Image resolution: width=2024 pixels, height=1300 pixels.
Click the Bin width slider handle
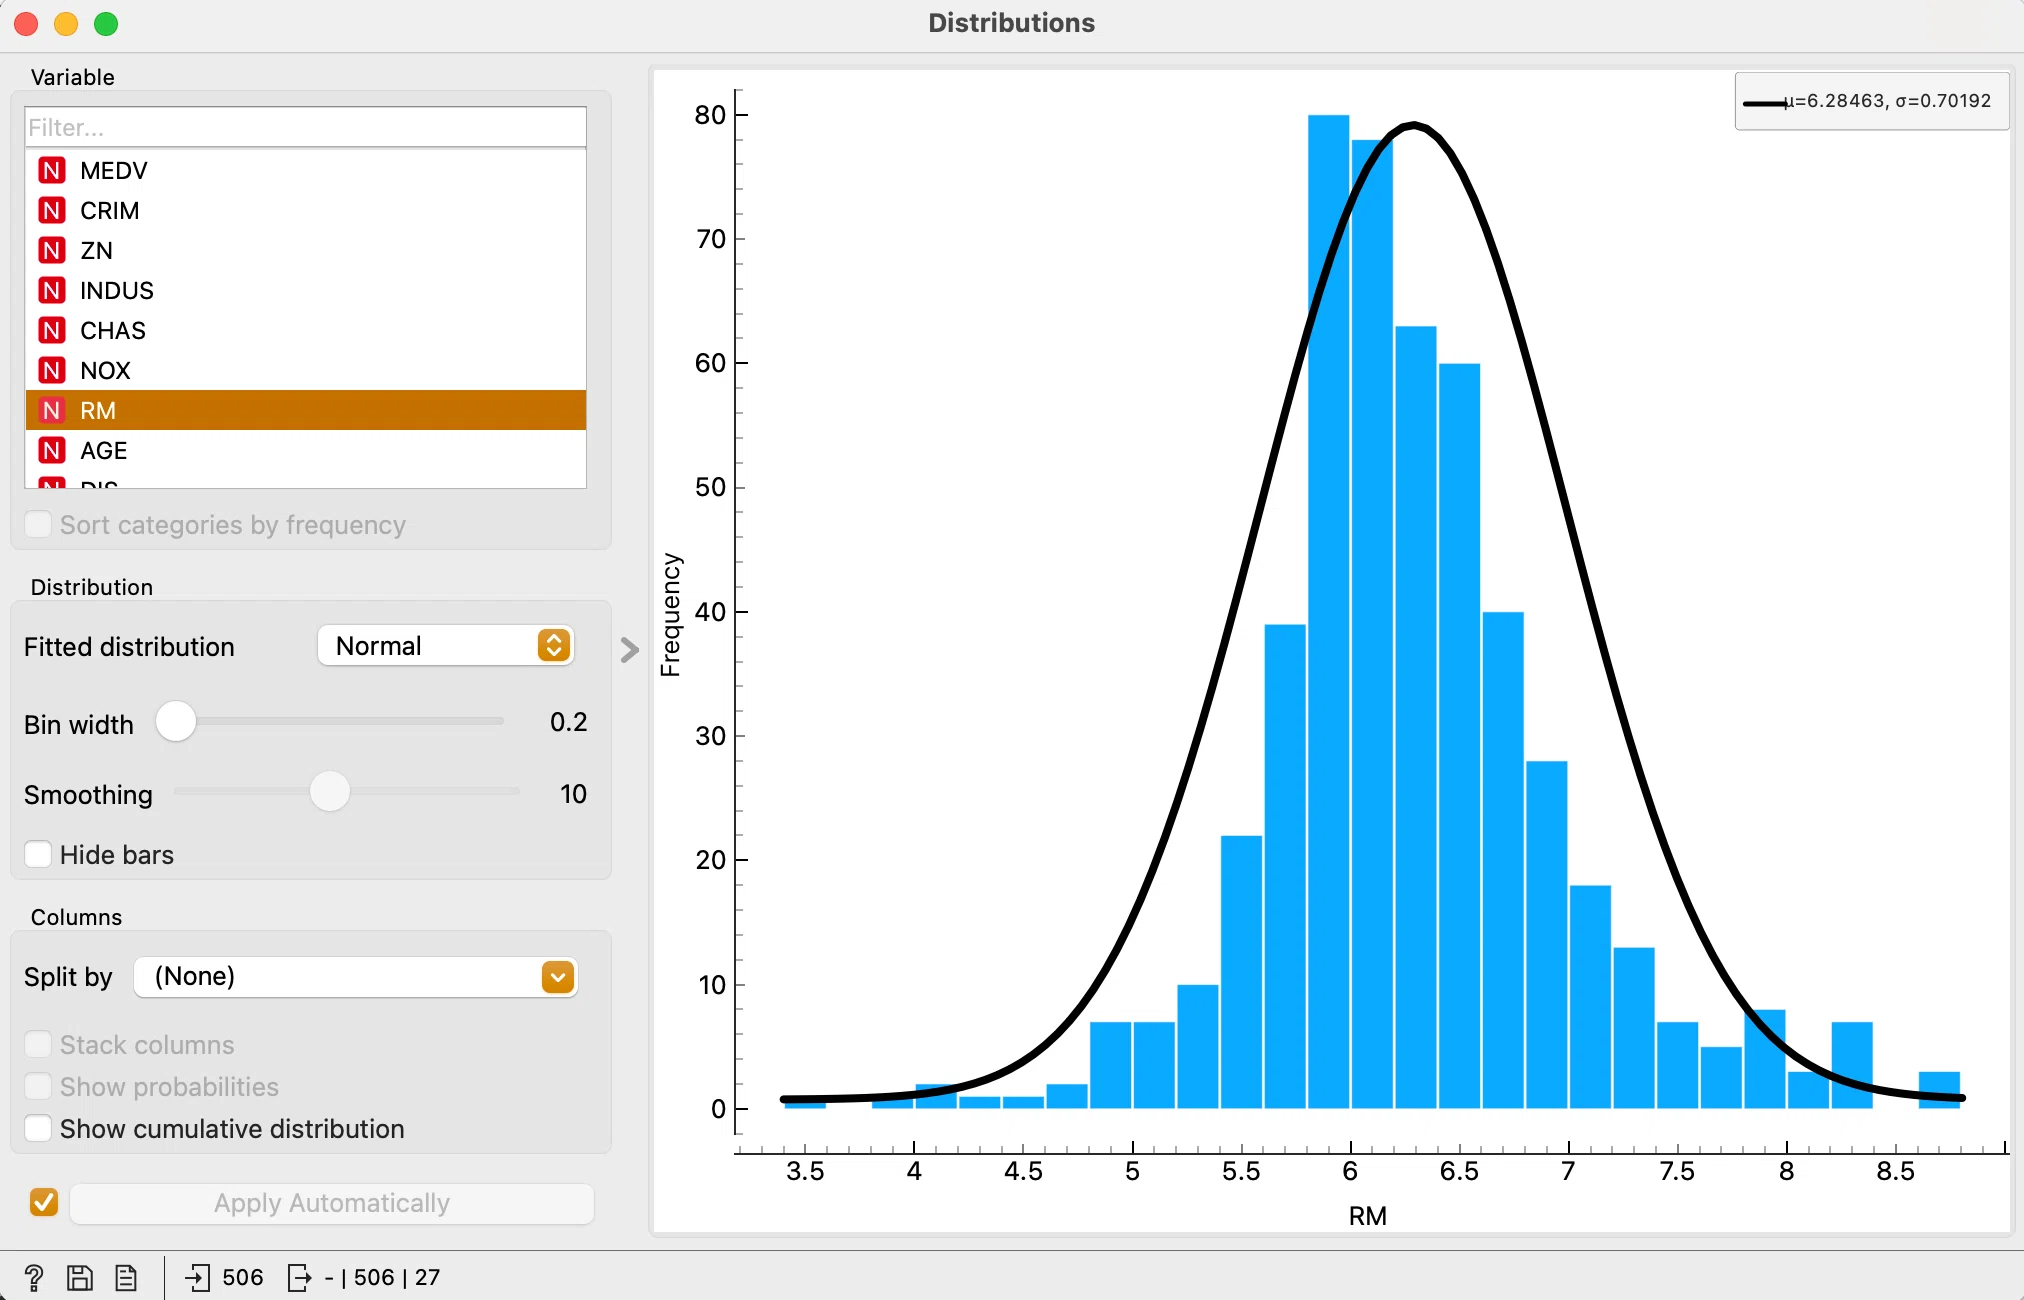pyautogui.click(x=176, y=721)
